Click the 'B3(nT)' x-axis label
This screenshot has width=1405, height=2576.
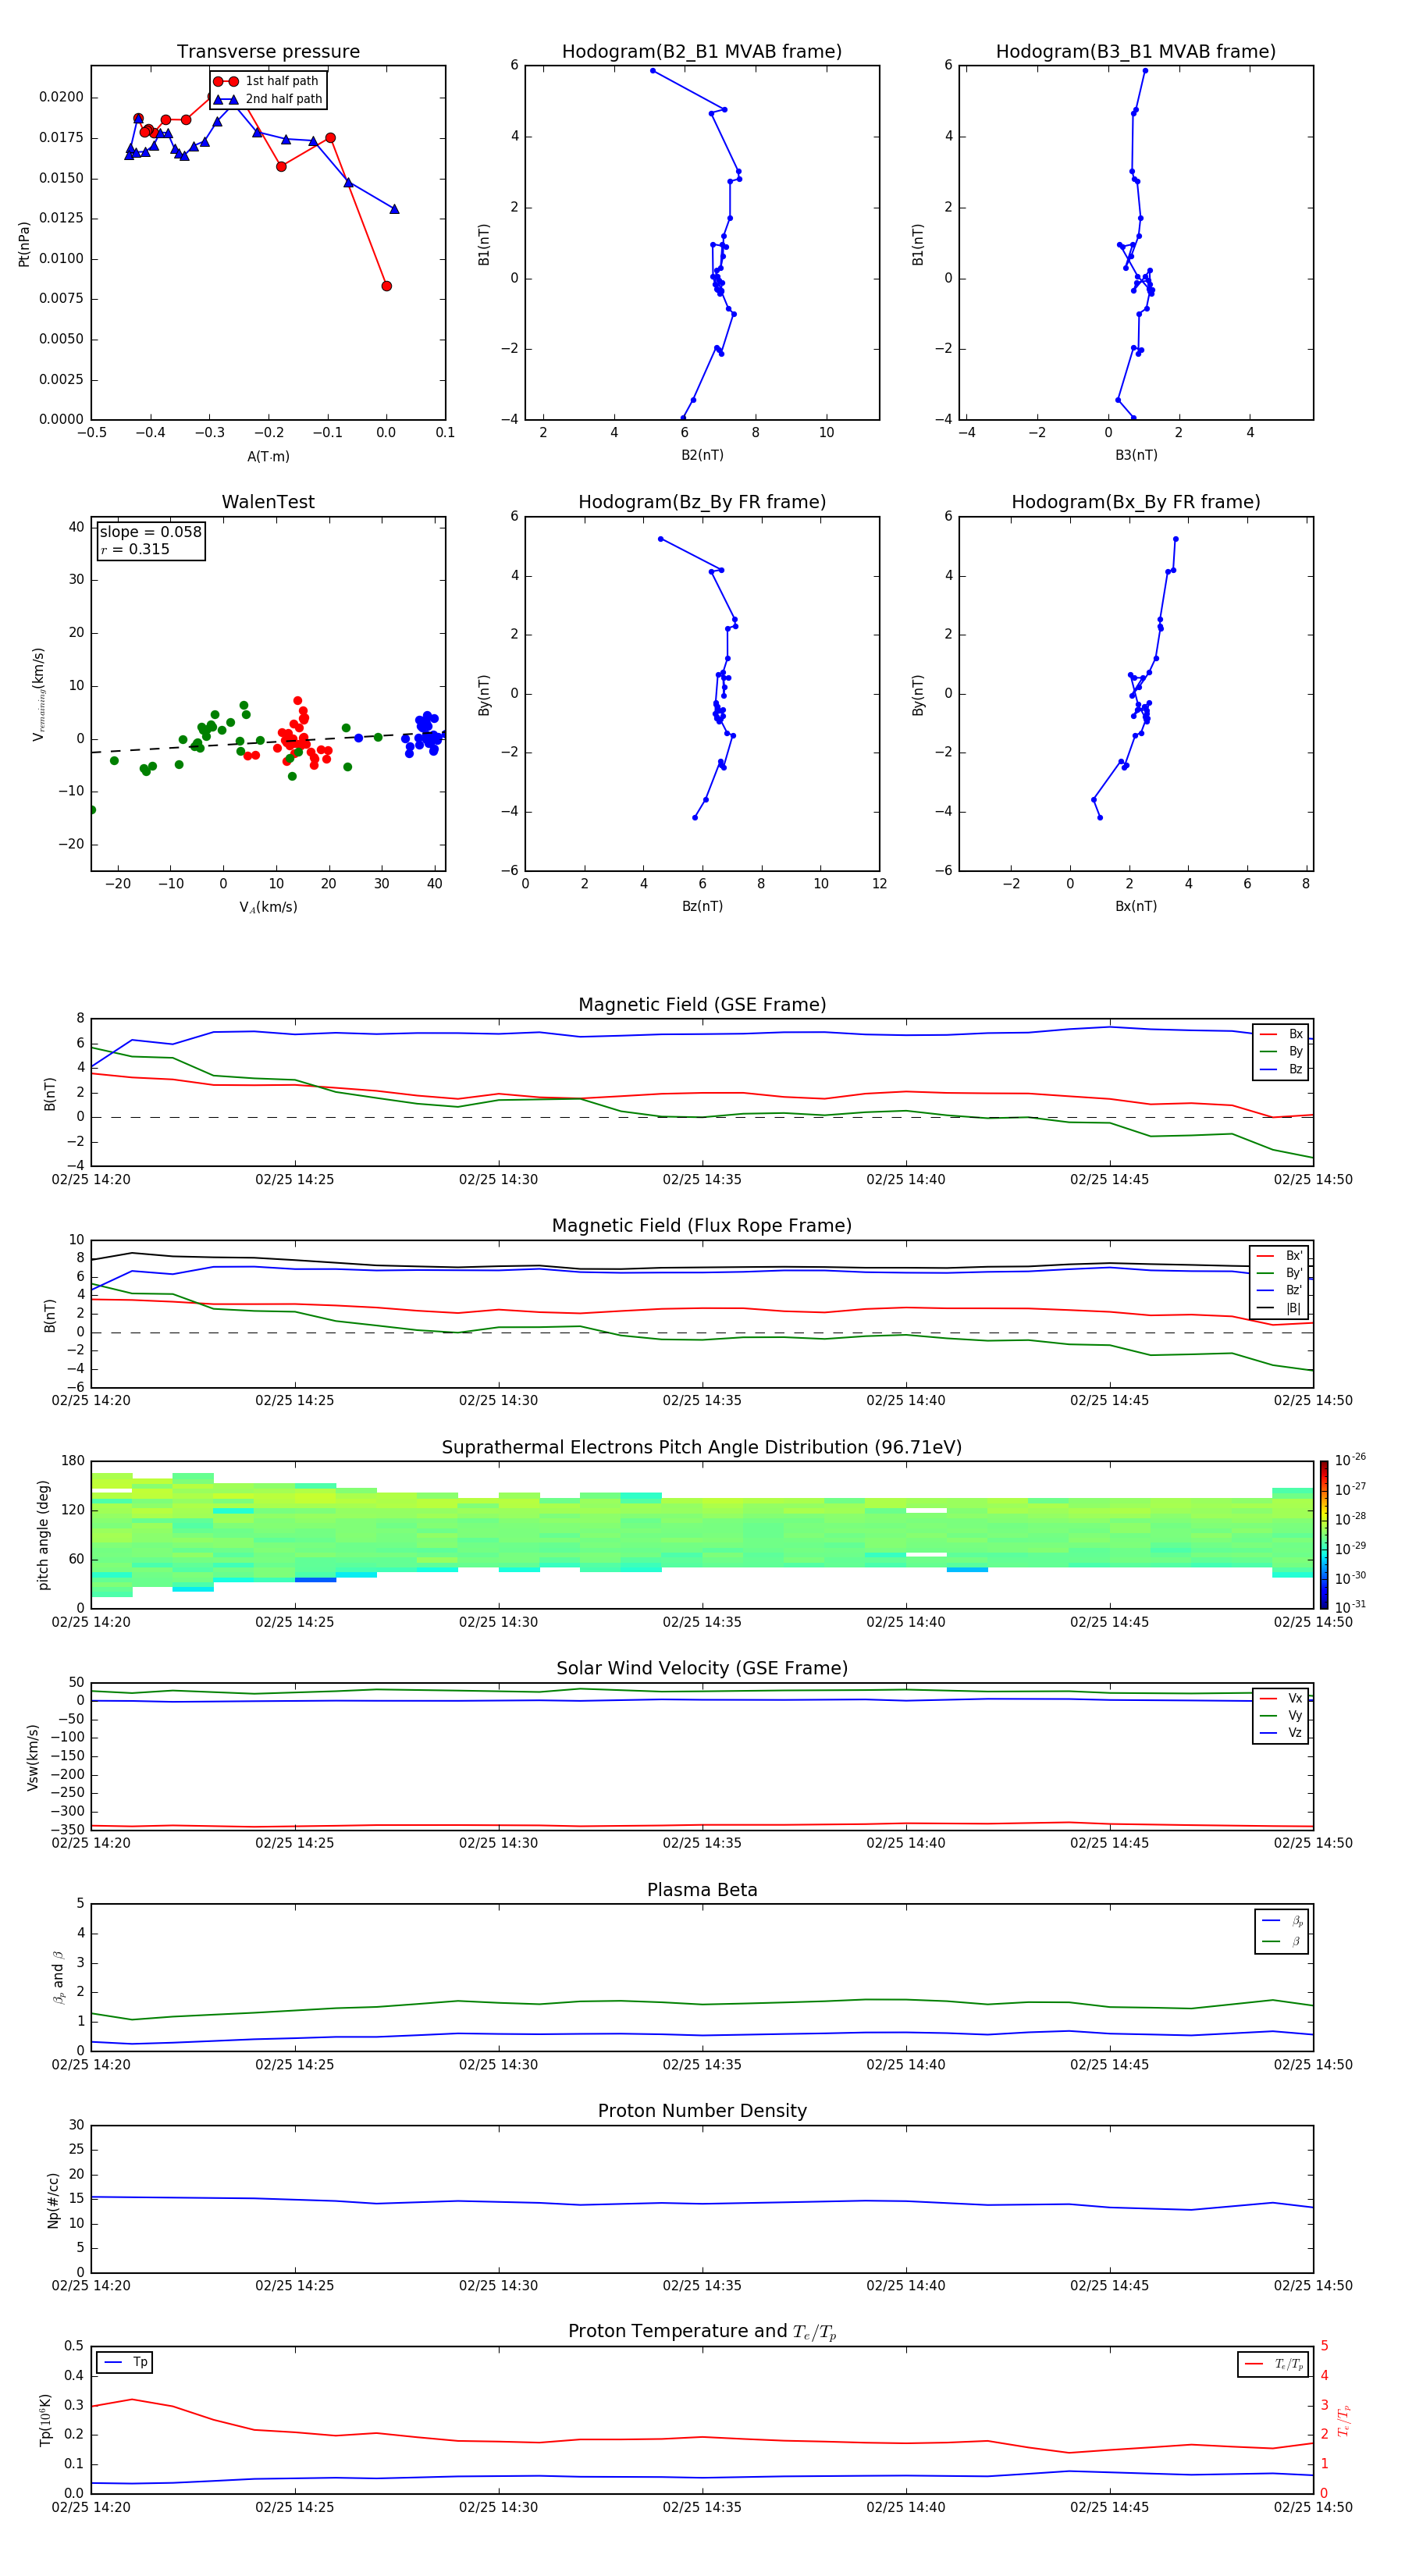pos(1136,455)
